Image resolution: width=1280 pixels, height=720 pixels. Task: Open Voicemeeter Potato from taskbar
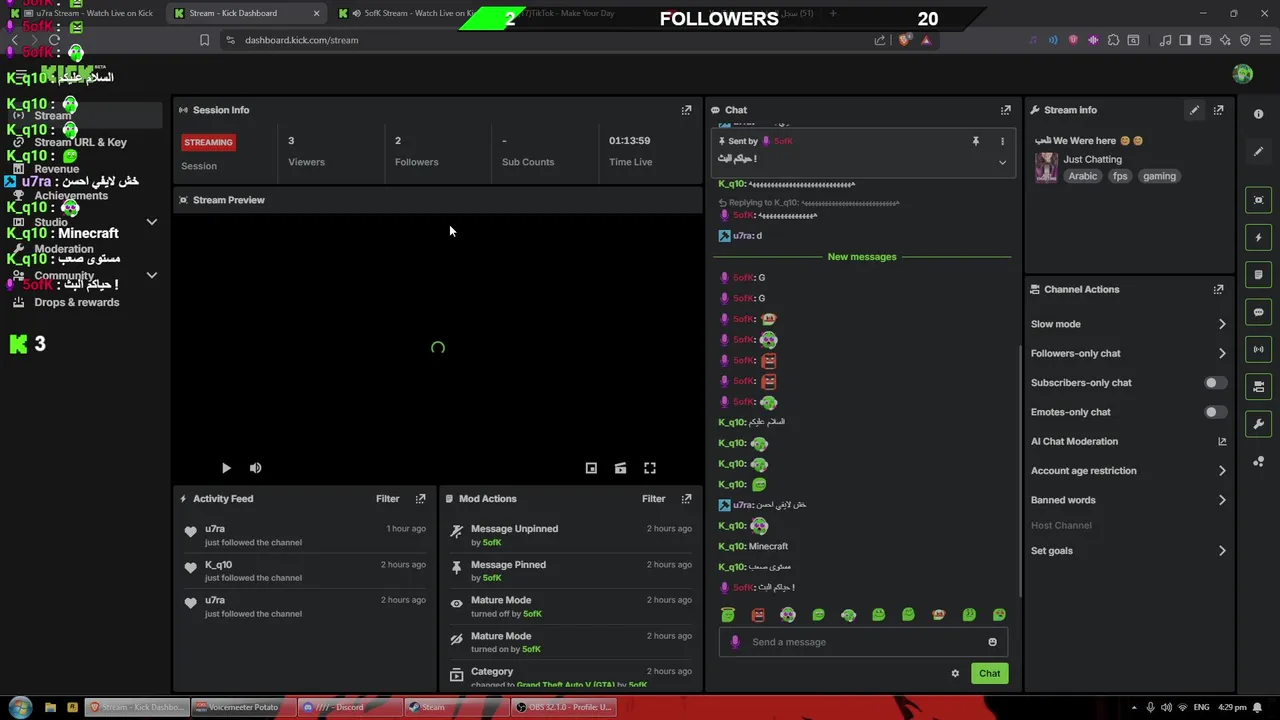pyautogui.click(x=242, y=707)
